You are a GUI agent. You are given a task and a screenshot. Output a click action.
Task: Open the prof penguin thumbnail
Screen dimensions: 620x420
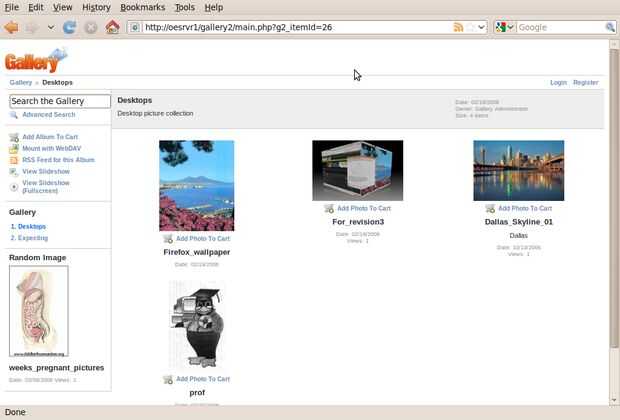point(197,326)
